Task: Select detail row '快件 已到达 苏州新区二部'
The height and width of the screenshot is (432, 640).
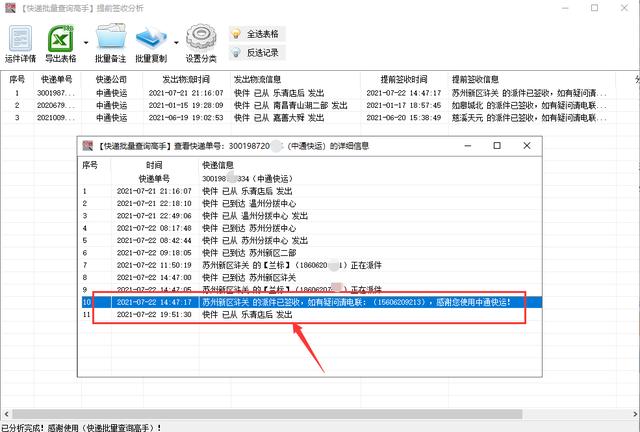Action: point(310,253)
